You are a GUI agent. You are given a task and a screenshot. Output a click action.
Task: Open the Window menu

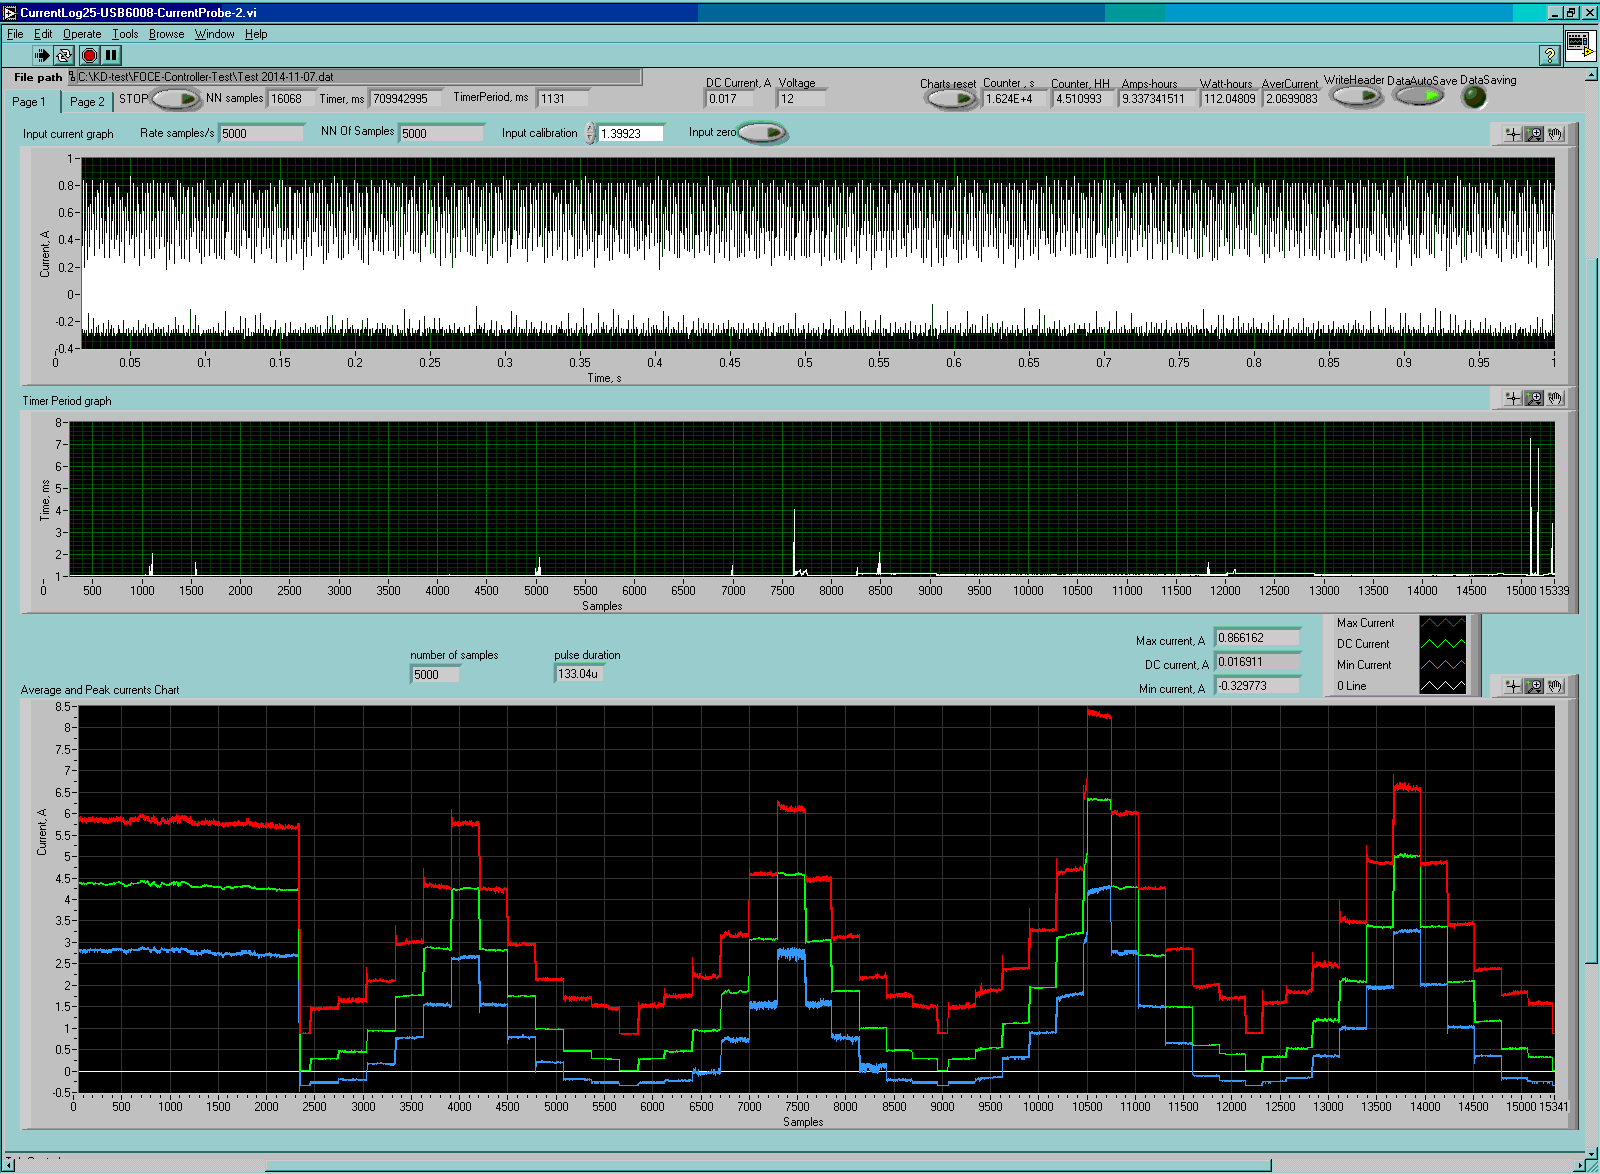click(214, 34)
